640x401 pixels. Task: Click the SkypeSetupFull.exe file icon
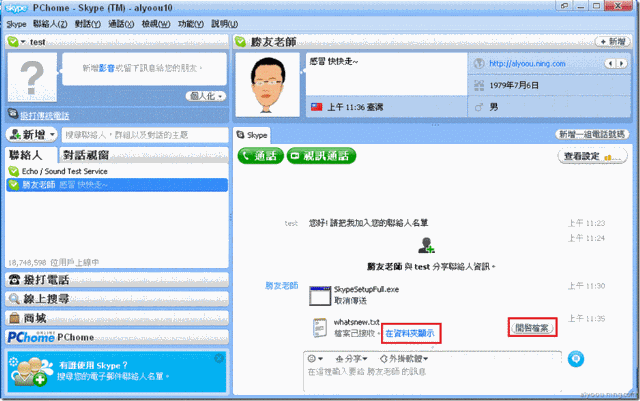tap(320, 296)
